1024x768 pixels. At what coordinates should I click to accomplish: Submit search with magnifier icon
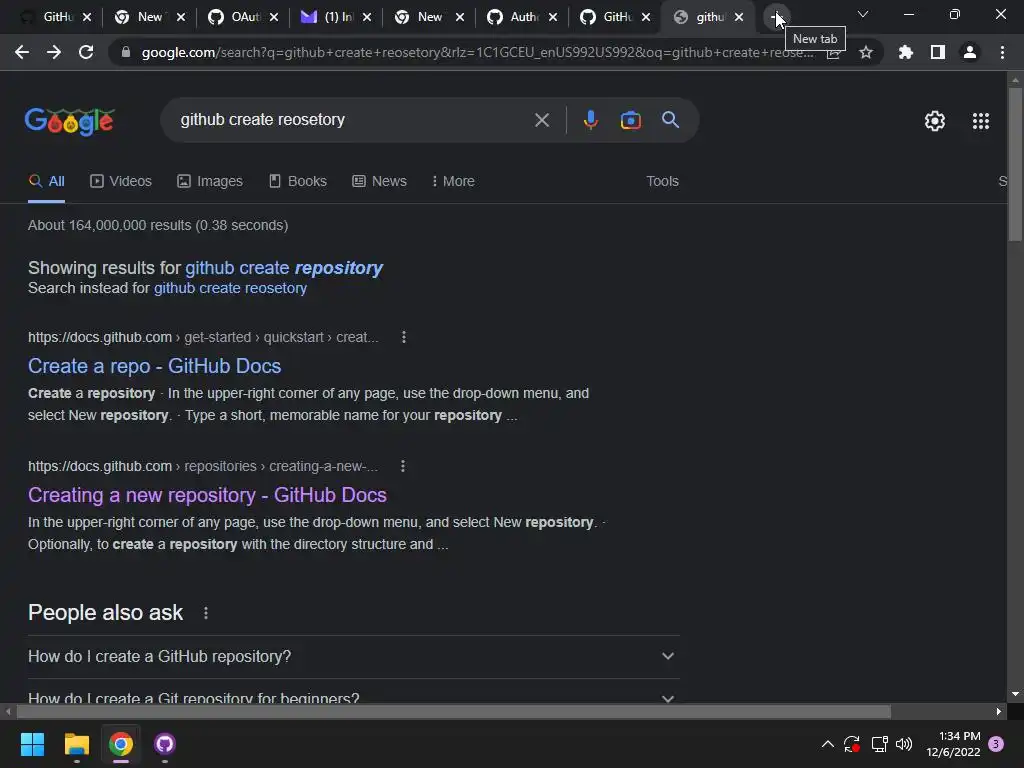[670, 120]
